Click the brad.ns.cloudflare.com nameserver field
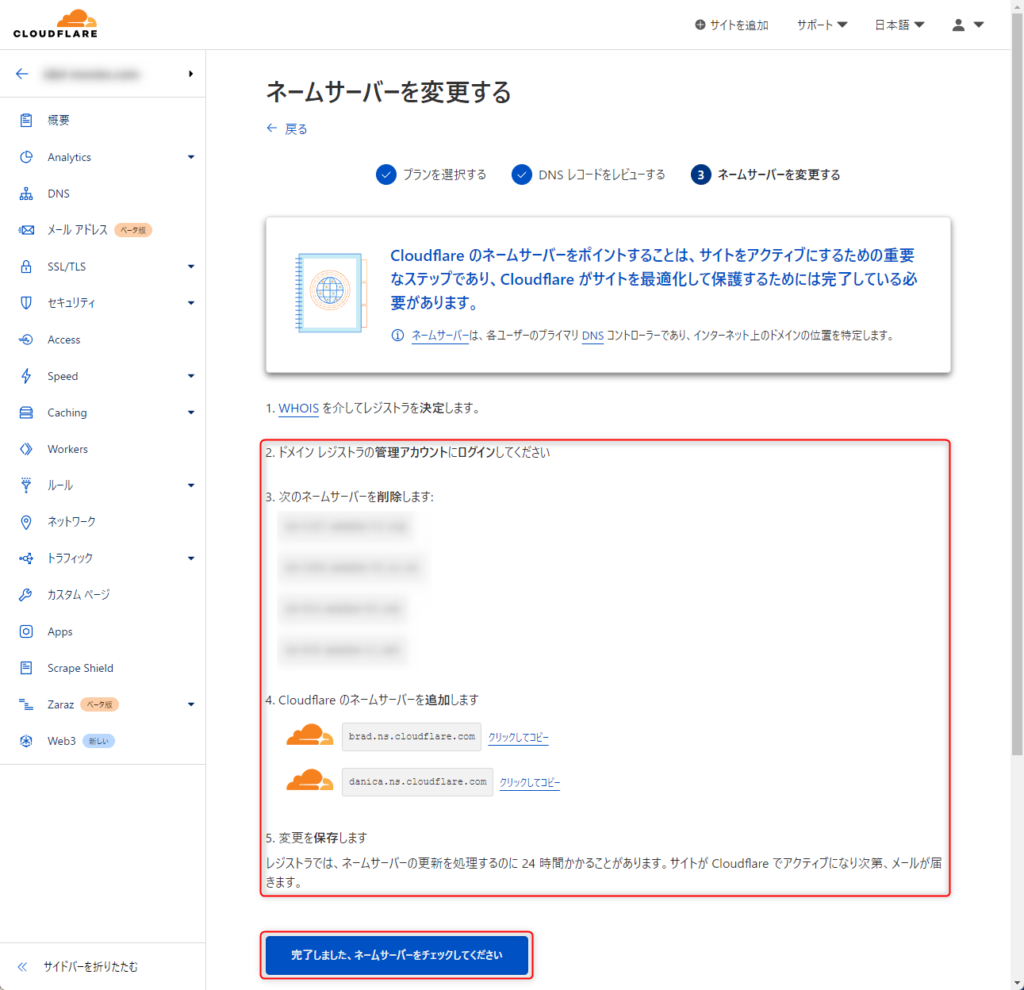 tap(411, 737)
